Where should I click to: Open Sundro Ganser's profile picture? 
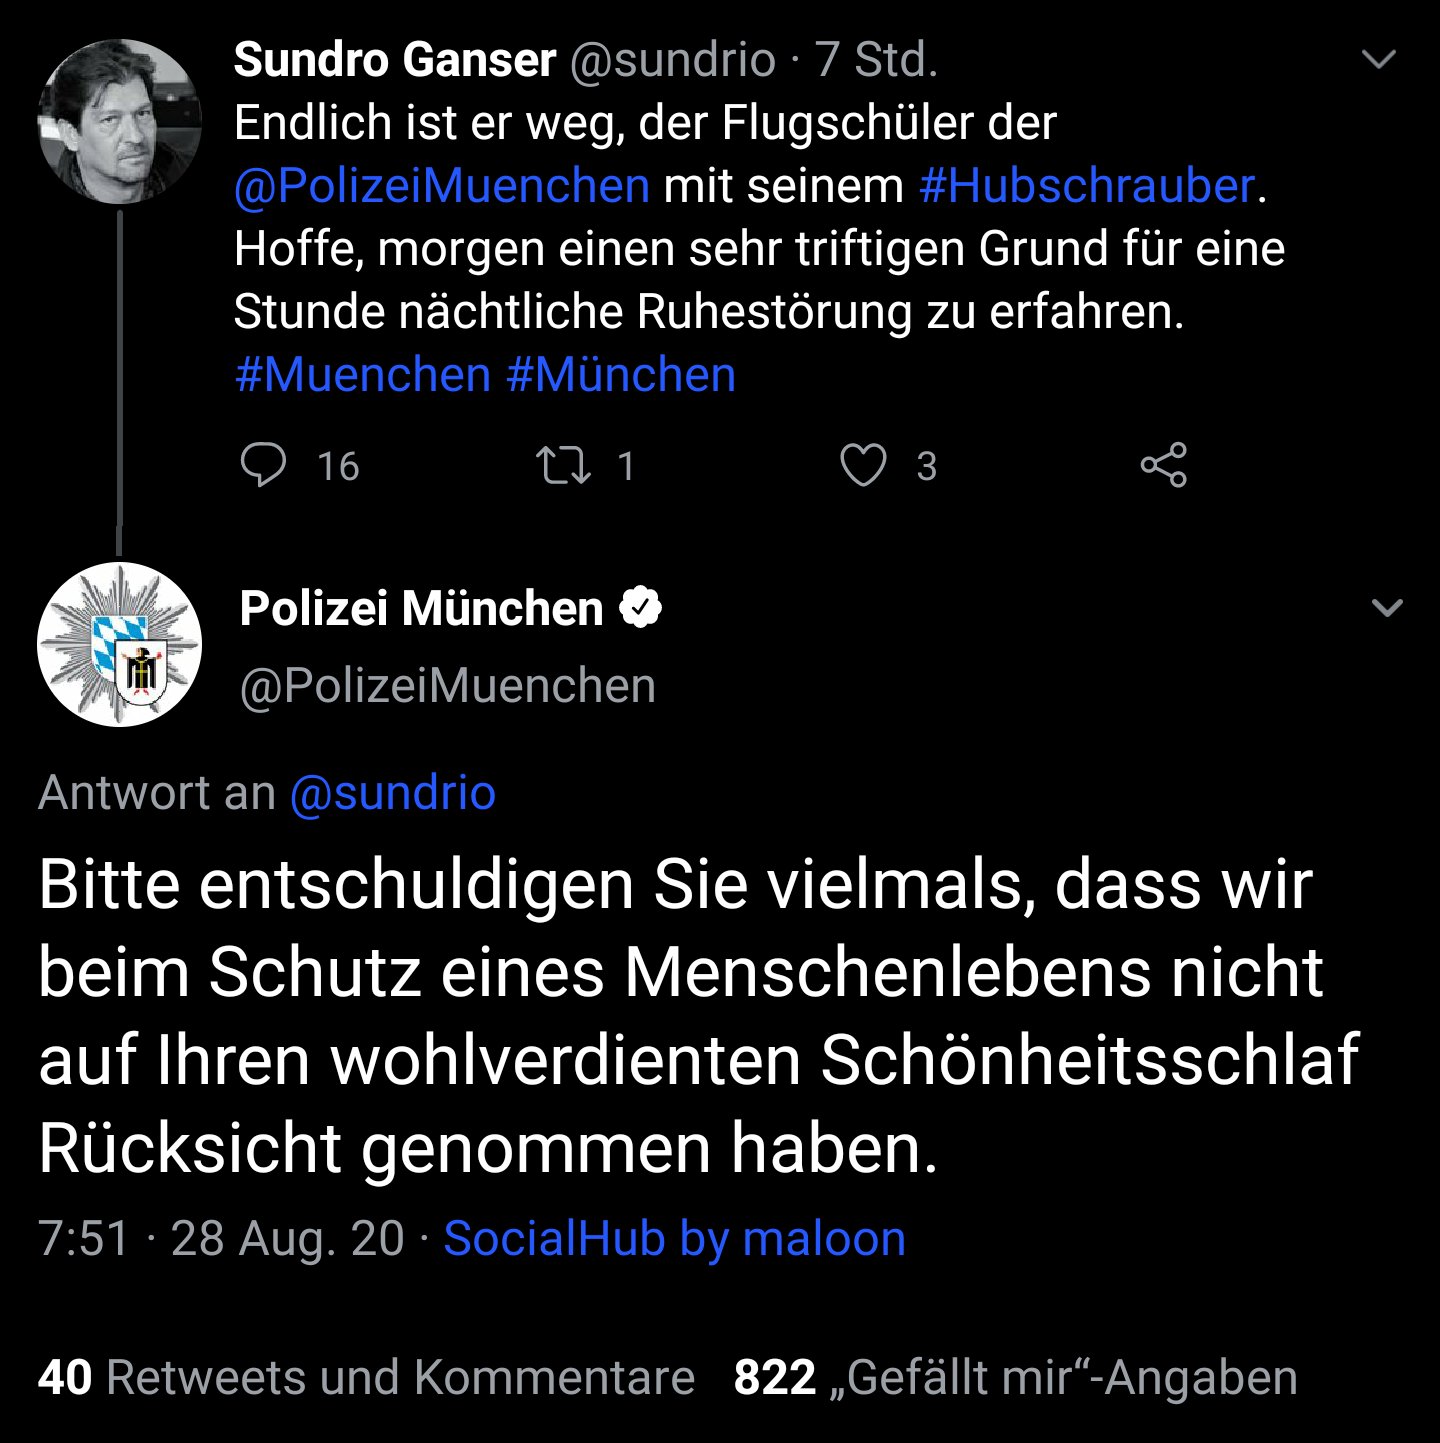(119, 122)
